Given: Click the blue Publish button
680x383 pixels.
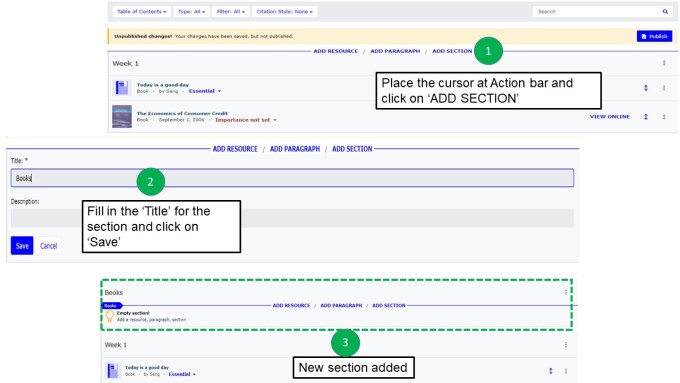Looking at the screenshot, I should 654,36.
